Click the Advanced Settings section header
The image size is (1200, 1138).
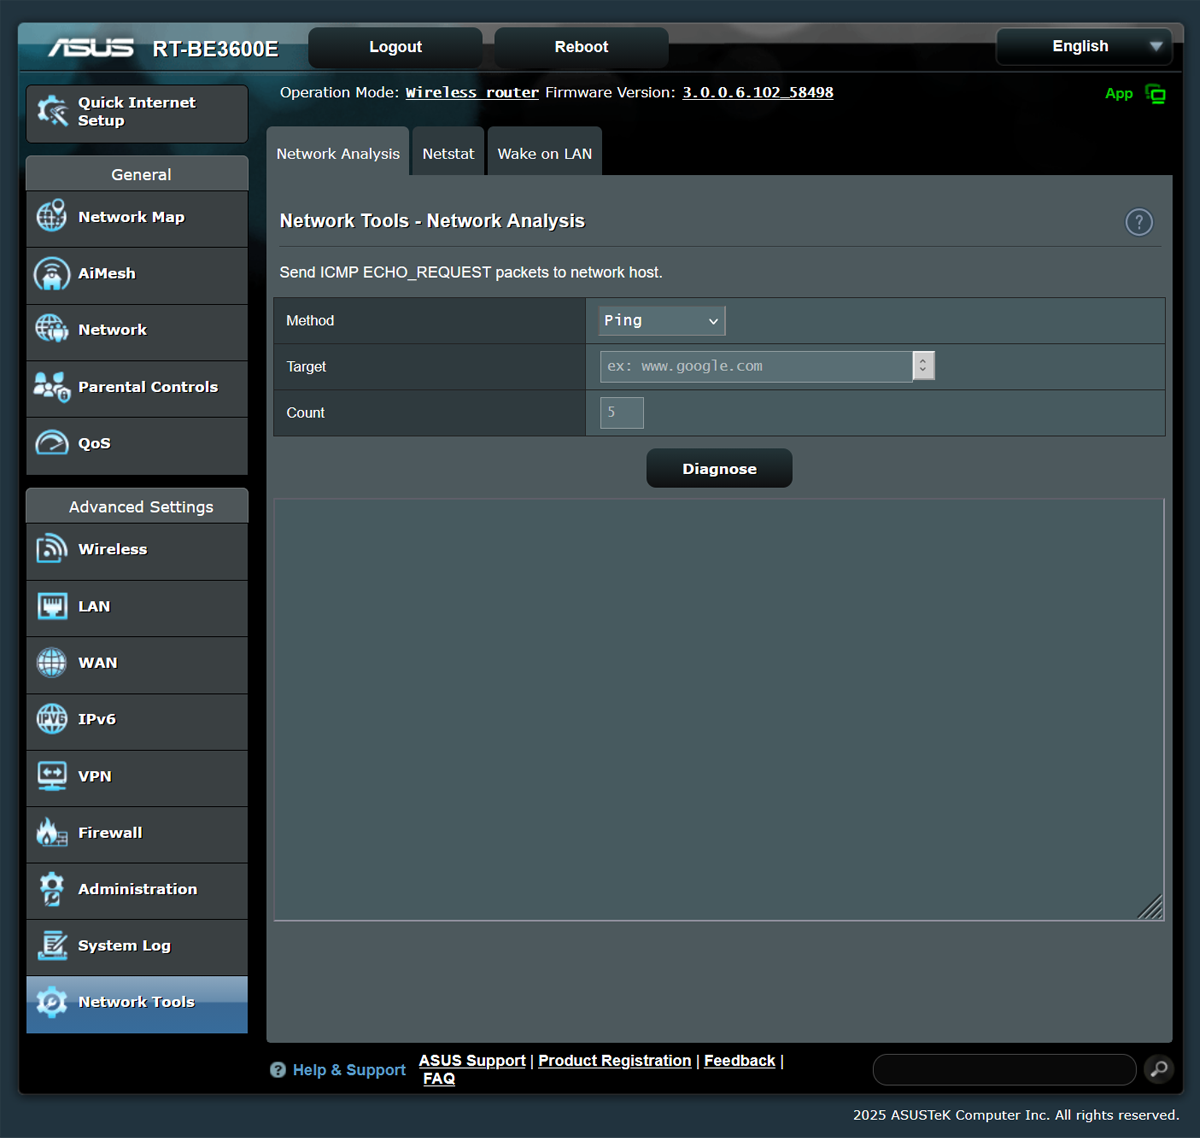pos(137,506)
